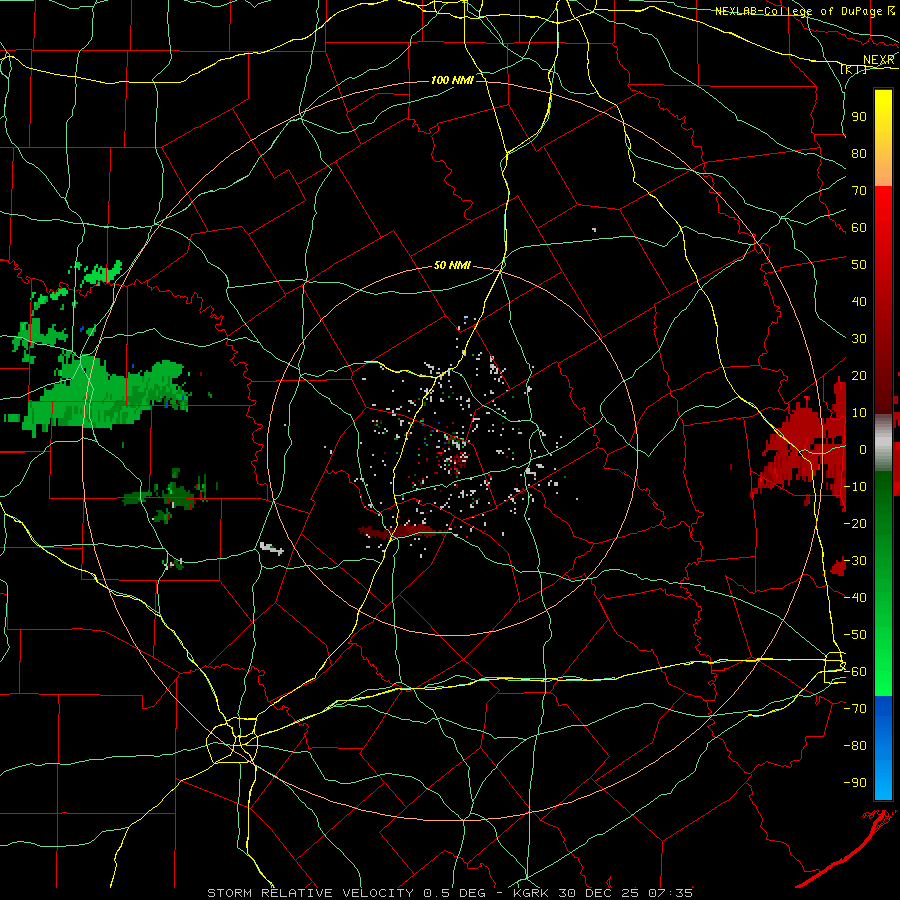
Task: Select the 30 value on velocity scale
Action: click(859, 339)
